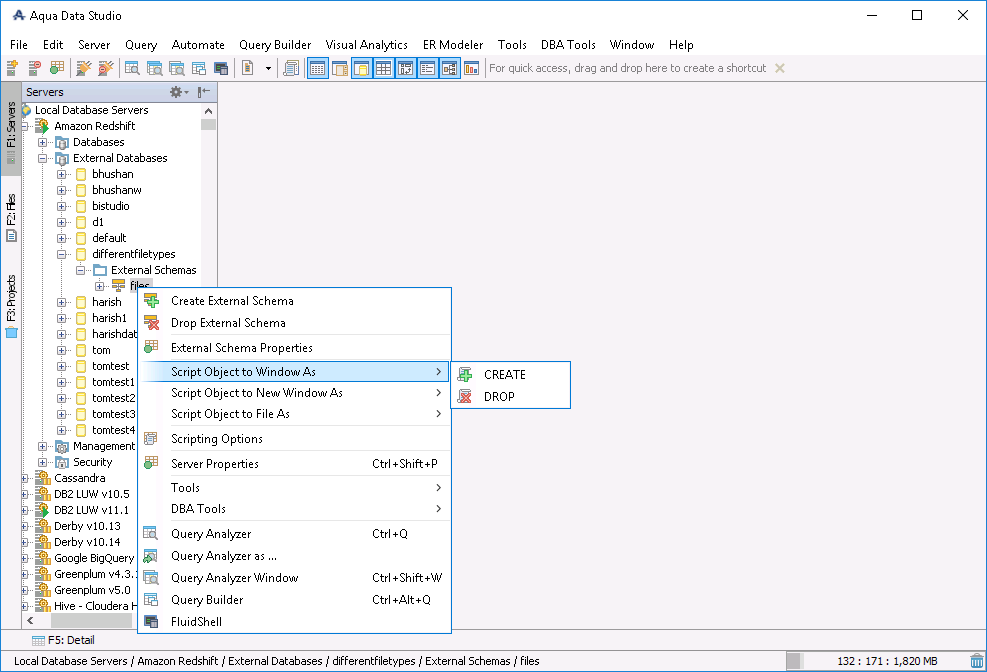Choose Drop External Schema

[228, 323]
